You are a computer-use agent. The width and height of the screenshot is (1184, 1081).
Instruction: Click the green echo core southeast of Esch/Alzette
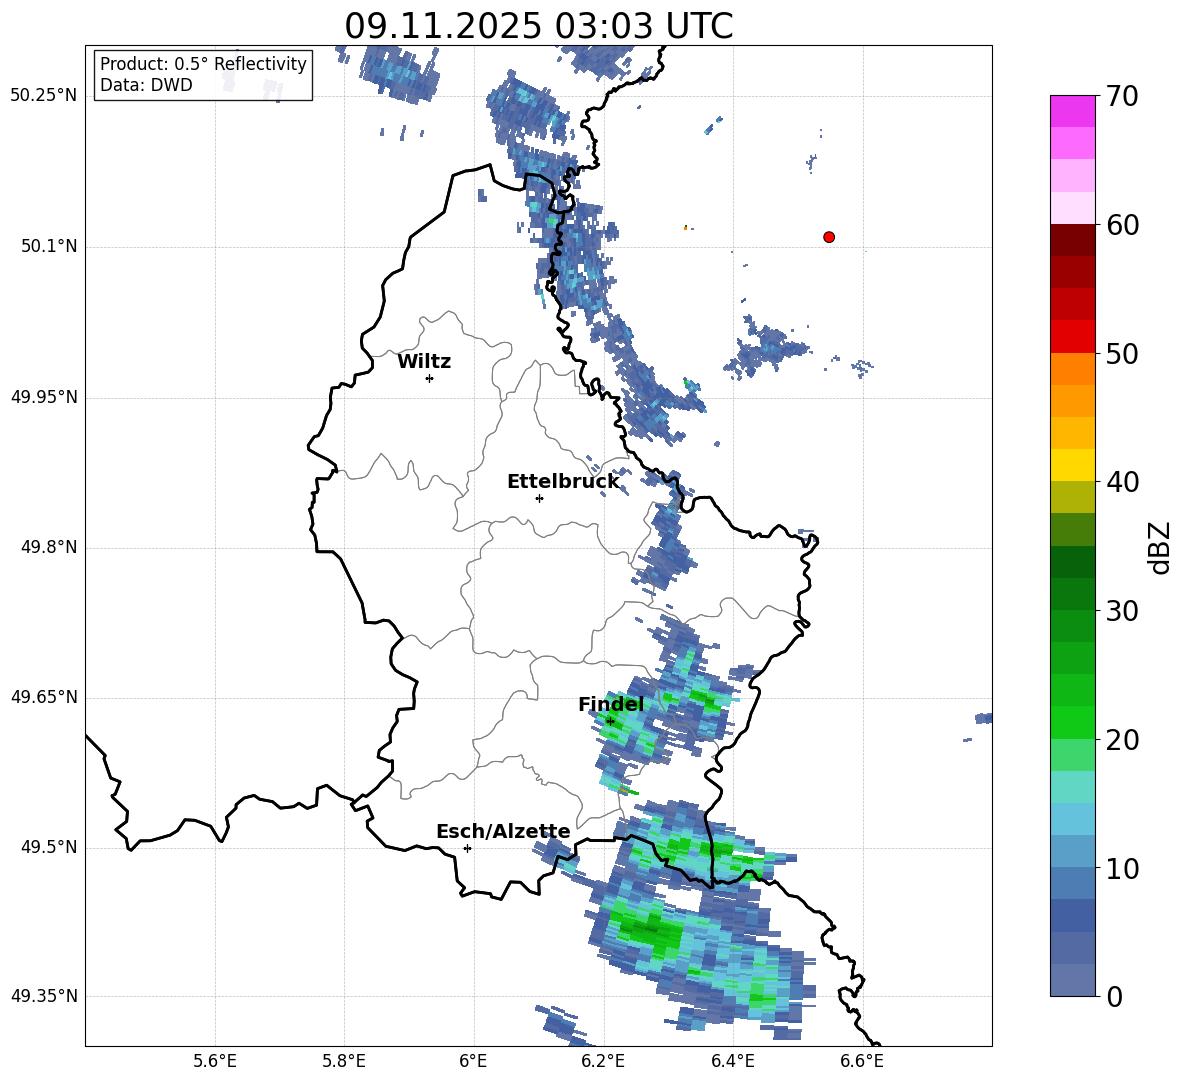click(651, 930)
